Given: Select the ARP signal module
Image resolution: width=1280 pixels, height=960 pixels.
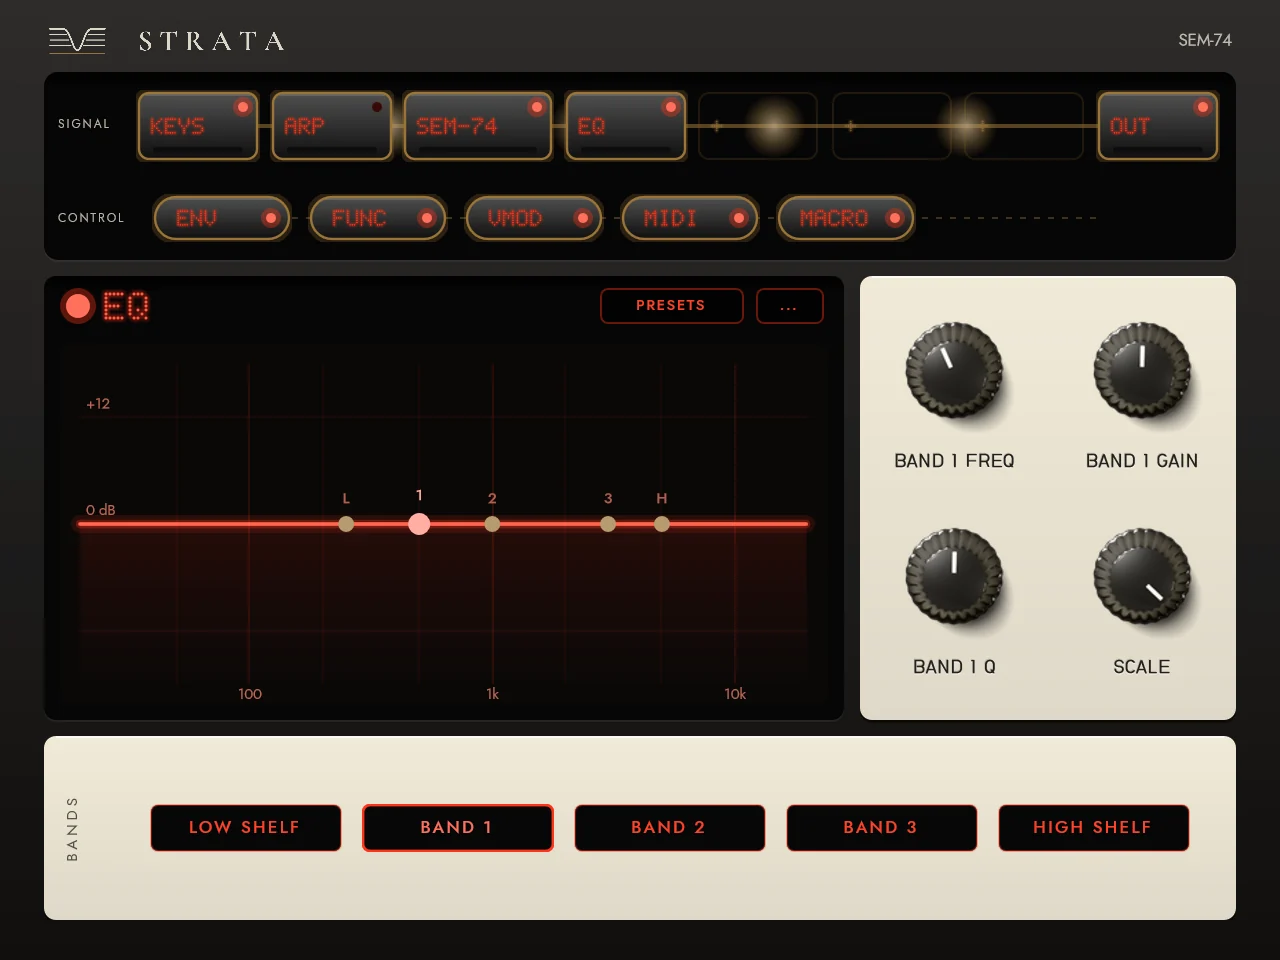Looking at the screenshot, I should (x=331, y=126).
